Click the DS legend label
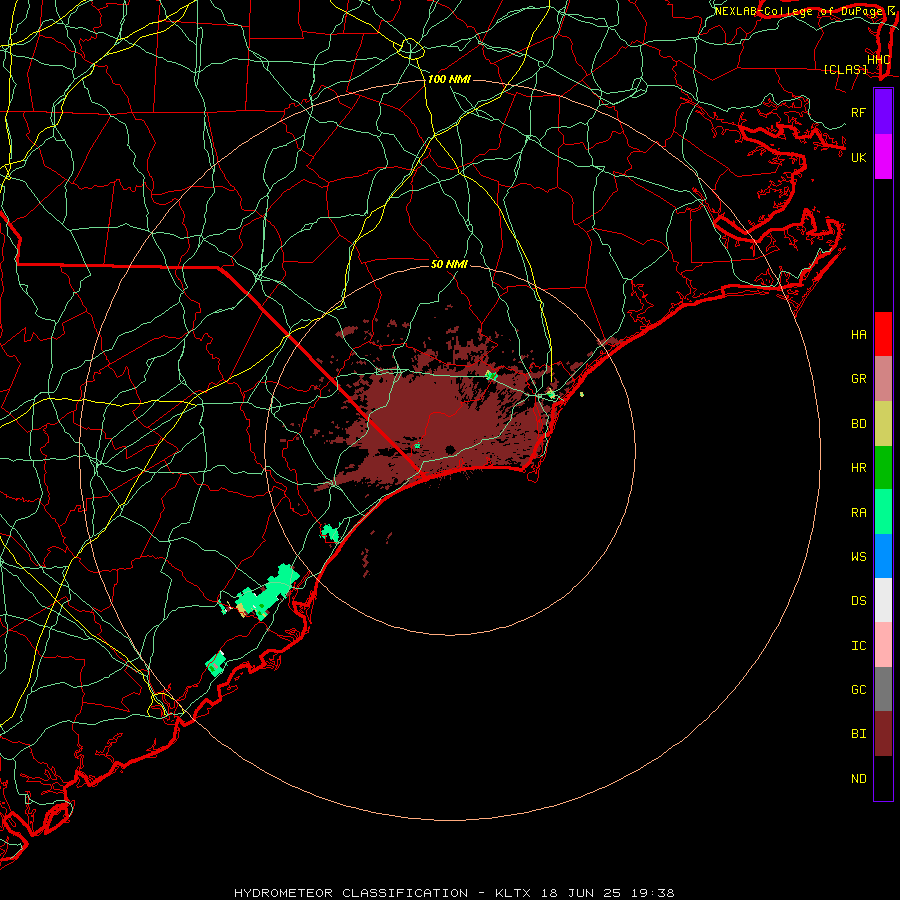The width and height of the screenshot is (900, 900). coord(858,601)
